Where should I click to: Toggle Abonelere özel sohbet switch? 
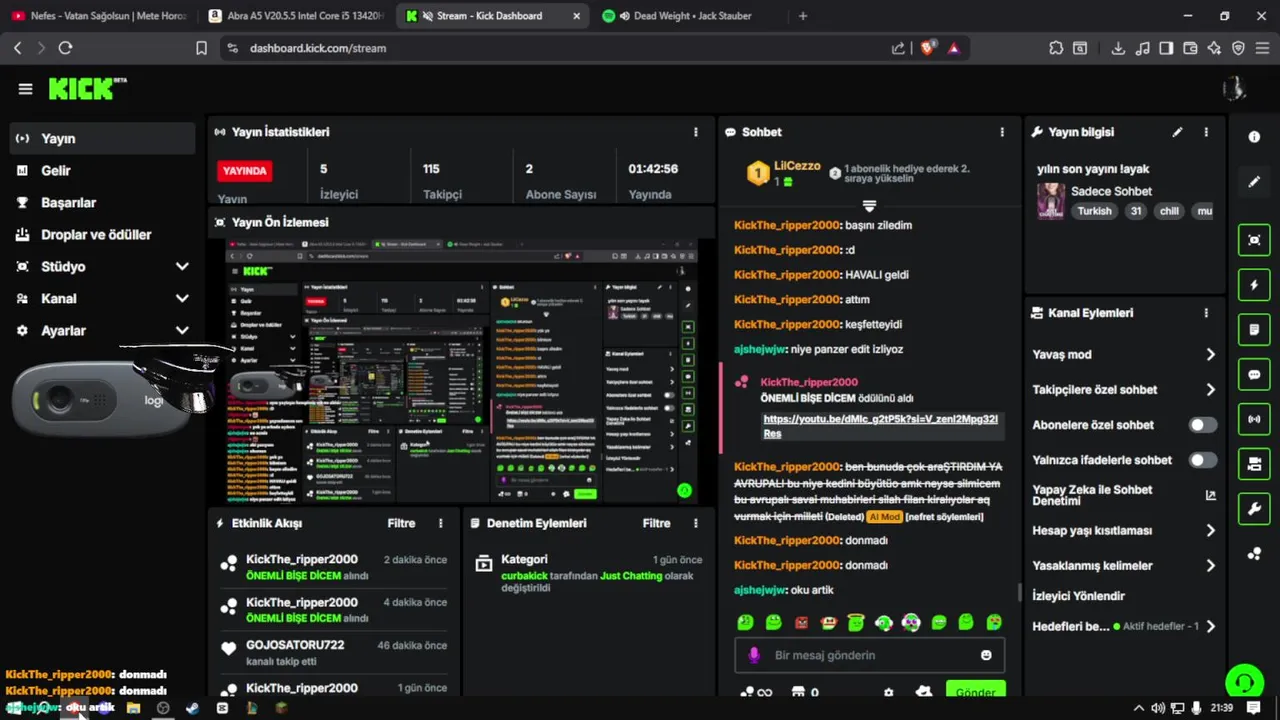(x=1203, y=425)
